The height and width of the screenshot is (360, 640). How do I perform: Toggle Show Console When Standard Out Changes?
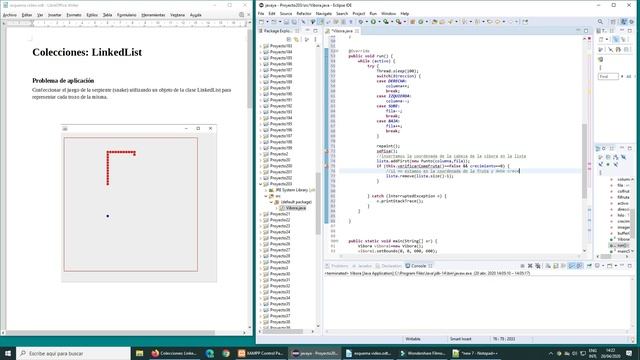(x=571, y=266)
